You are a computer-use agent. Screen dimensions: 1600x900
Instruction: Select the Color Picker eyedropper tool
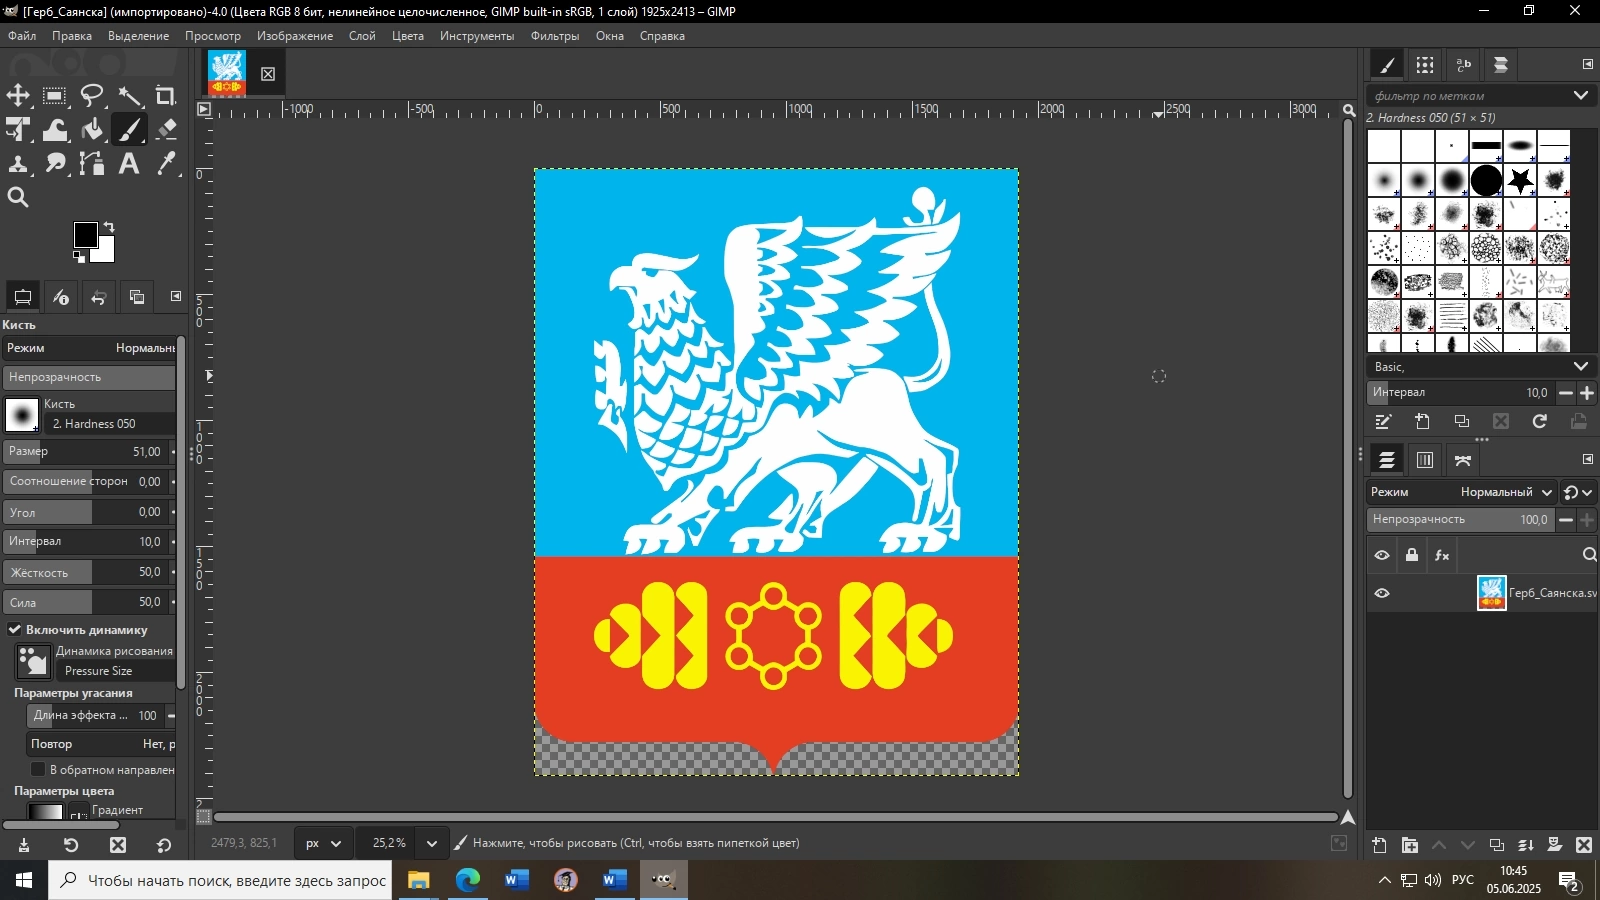pos(167,164)
